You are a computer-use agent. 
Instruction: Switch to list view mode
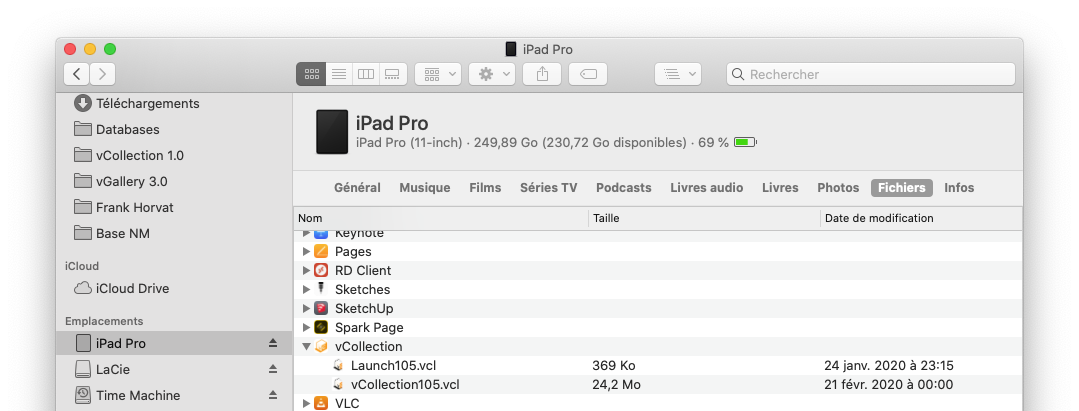[339, 74]
